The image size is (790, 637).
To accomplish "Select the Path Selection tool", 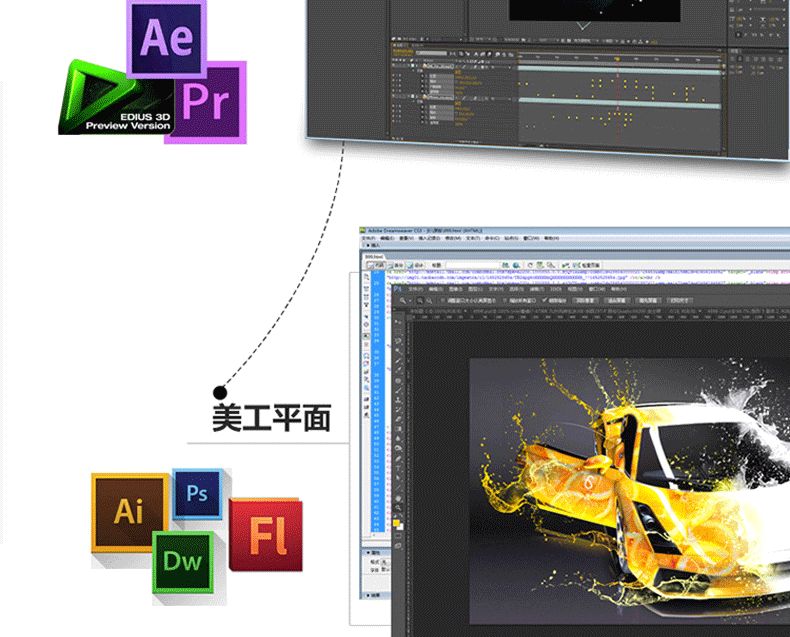I will click(398, 477).
